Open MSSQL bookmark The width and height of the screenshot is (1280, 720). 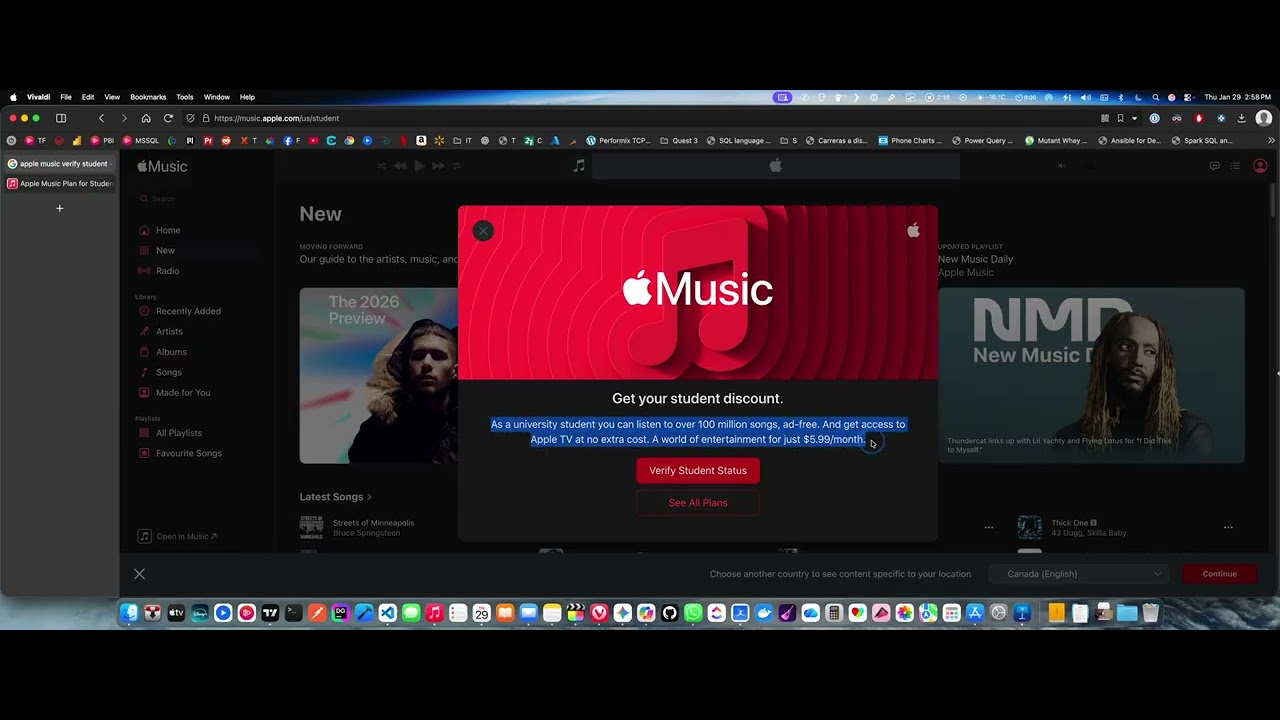coord(141,141)
